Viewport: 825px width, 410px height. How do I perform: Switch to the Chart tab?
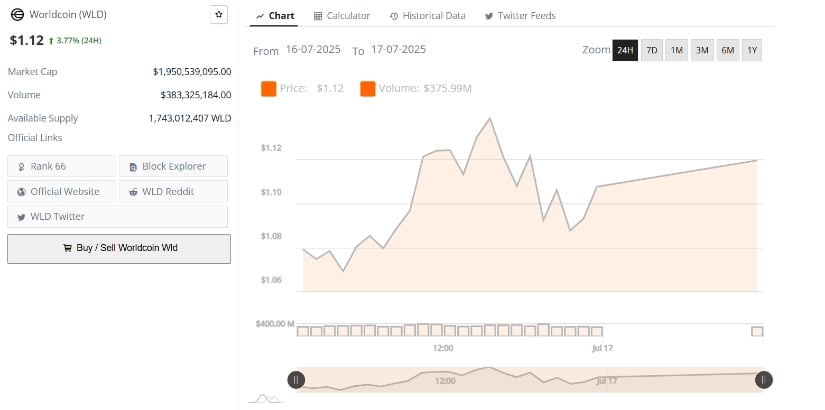click(x=275, y=16)
